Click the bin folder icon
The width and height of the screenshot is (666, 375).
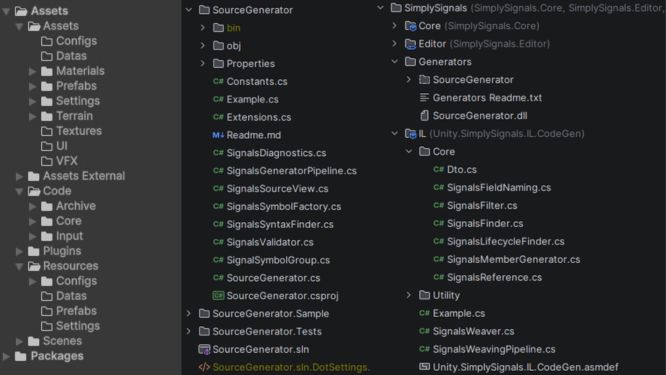(218, 28)
